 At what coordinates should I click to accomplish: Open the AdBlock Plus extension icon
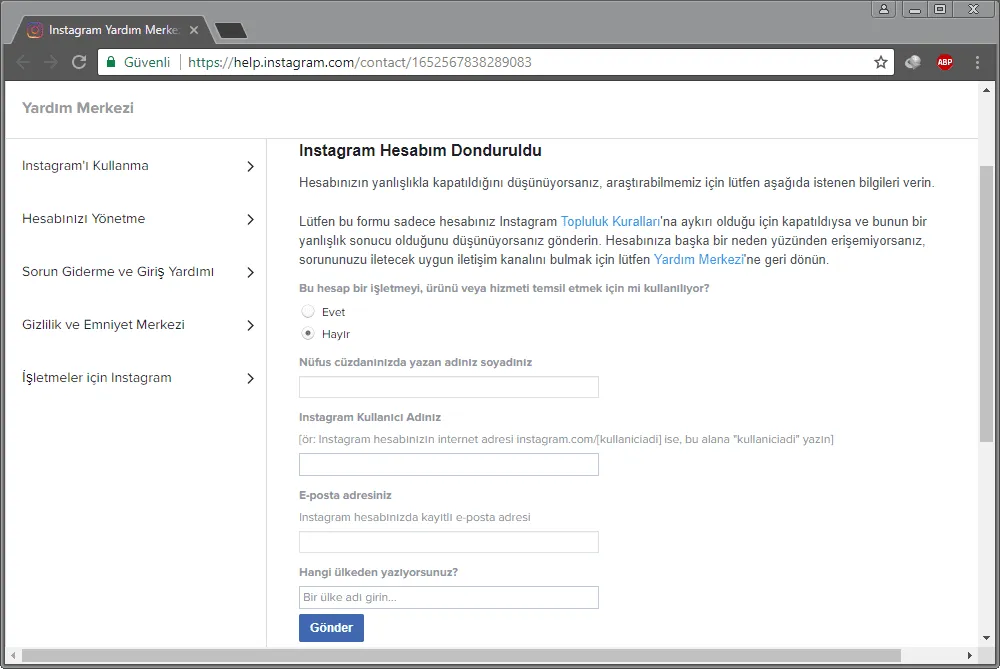point(944,62)
